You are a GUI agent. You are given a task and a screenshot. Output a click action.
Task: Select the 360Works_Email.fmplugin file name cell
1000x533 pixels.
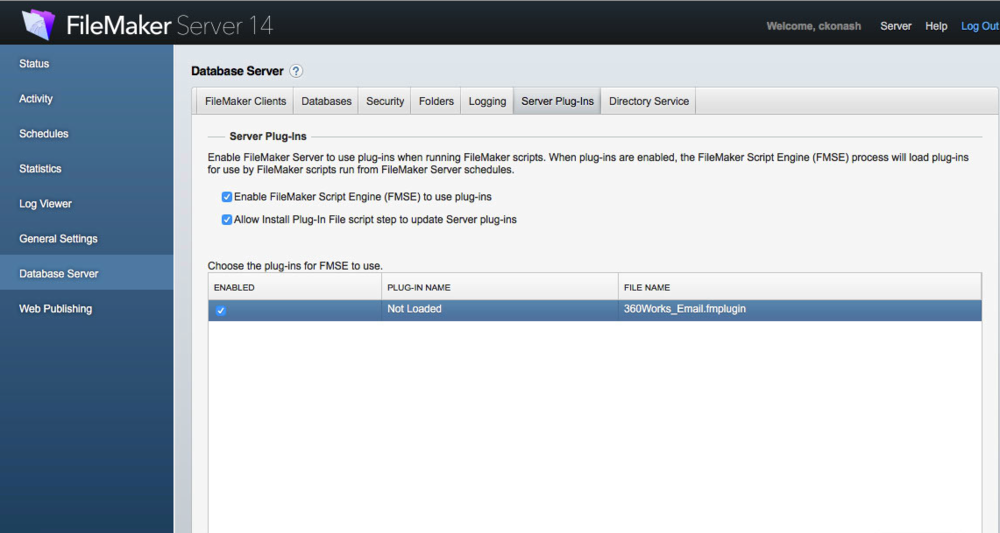click(x=800, y=310)
